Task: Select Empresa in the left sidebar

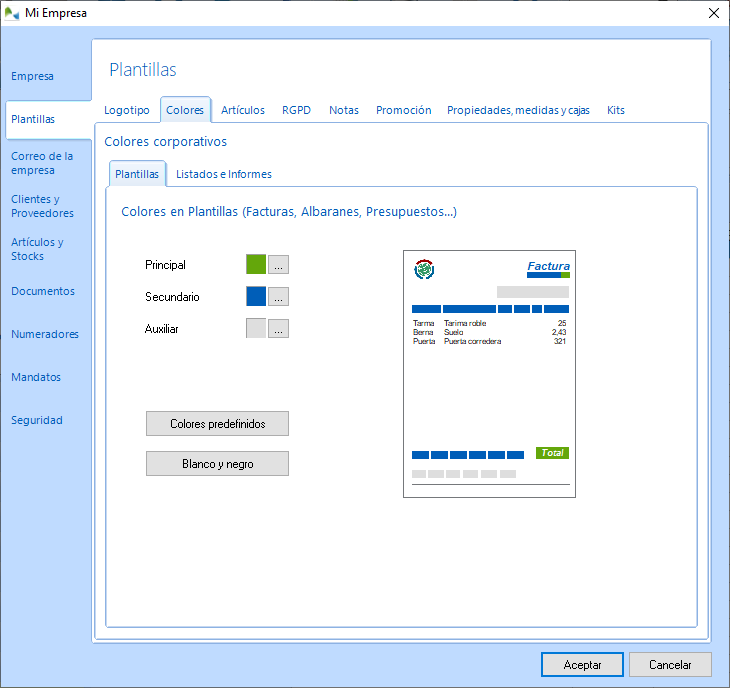Action: coord(32,76)
